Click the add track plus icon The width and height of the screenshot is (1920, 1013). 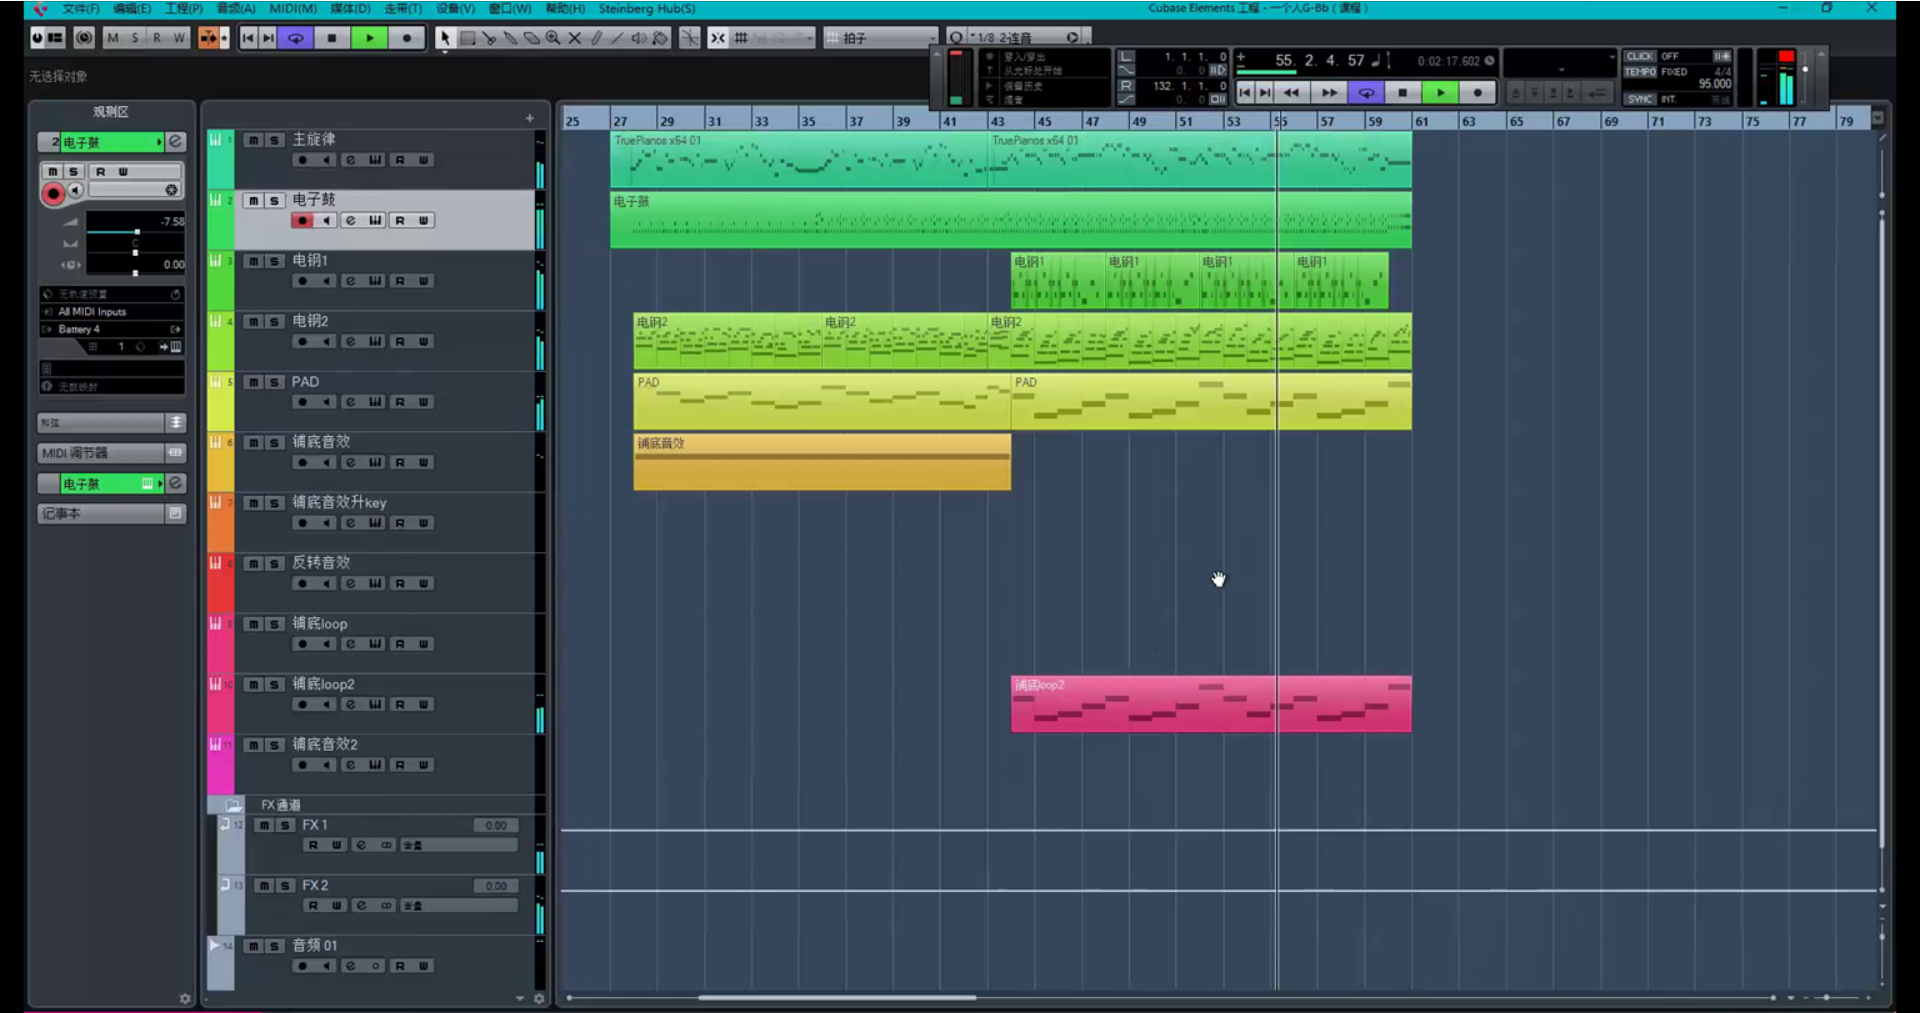pyautogui.click(x=529, y=118)
